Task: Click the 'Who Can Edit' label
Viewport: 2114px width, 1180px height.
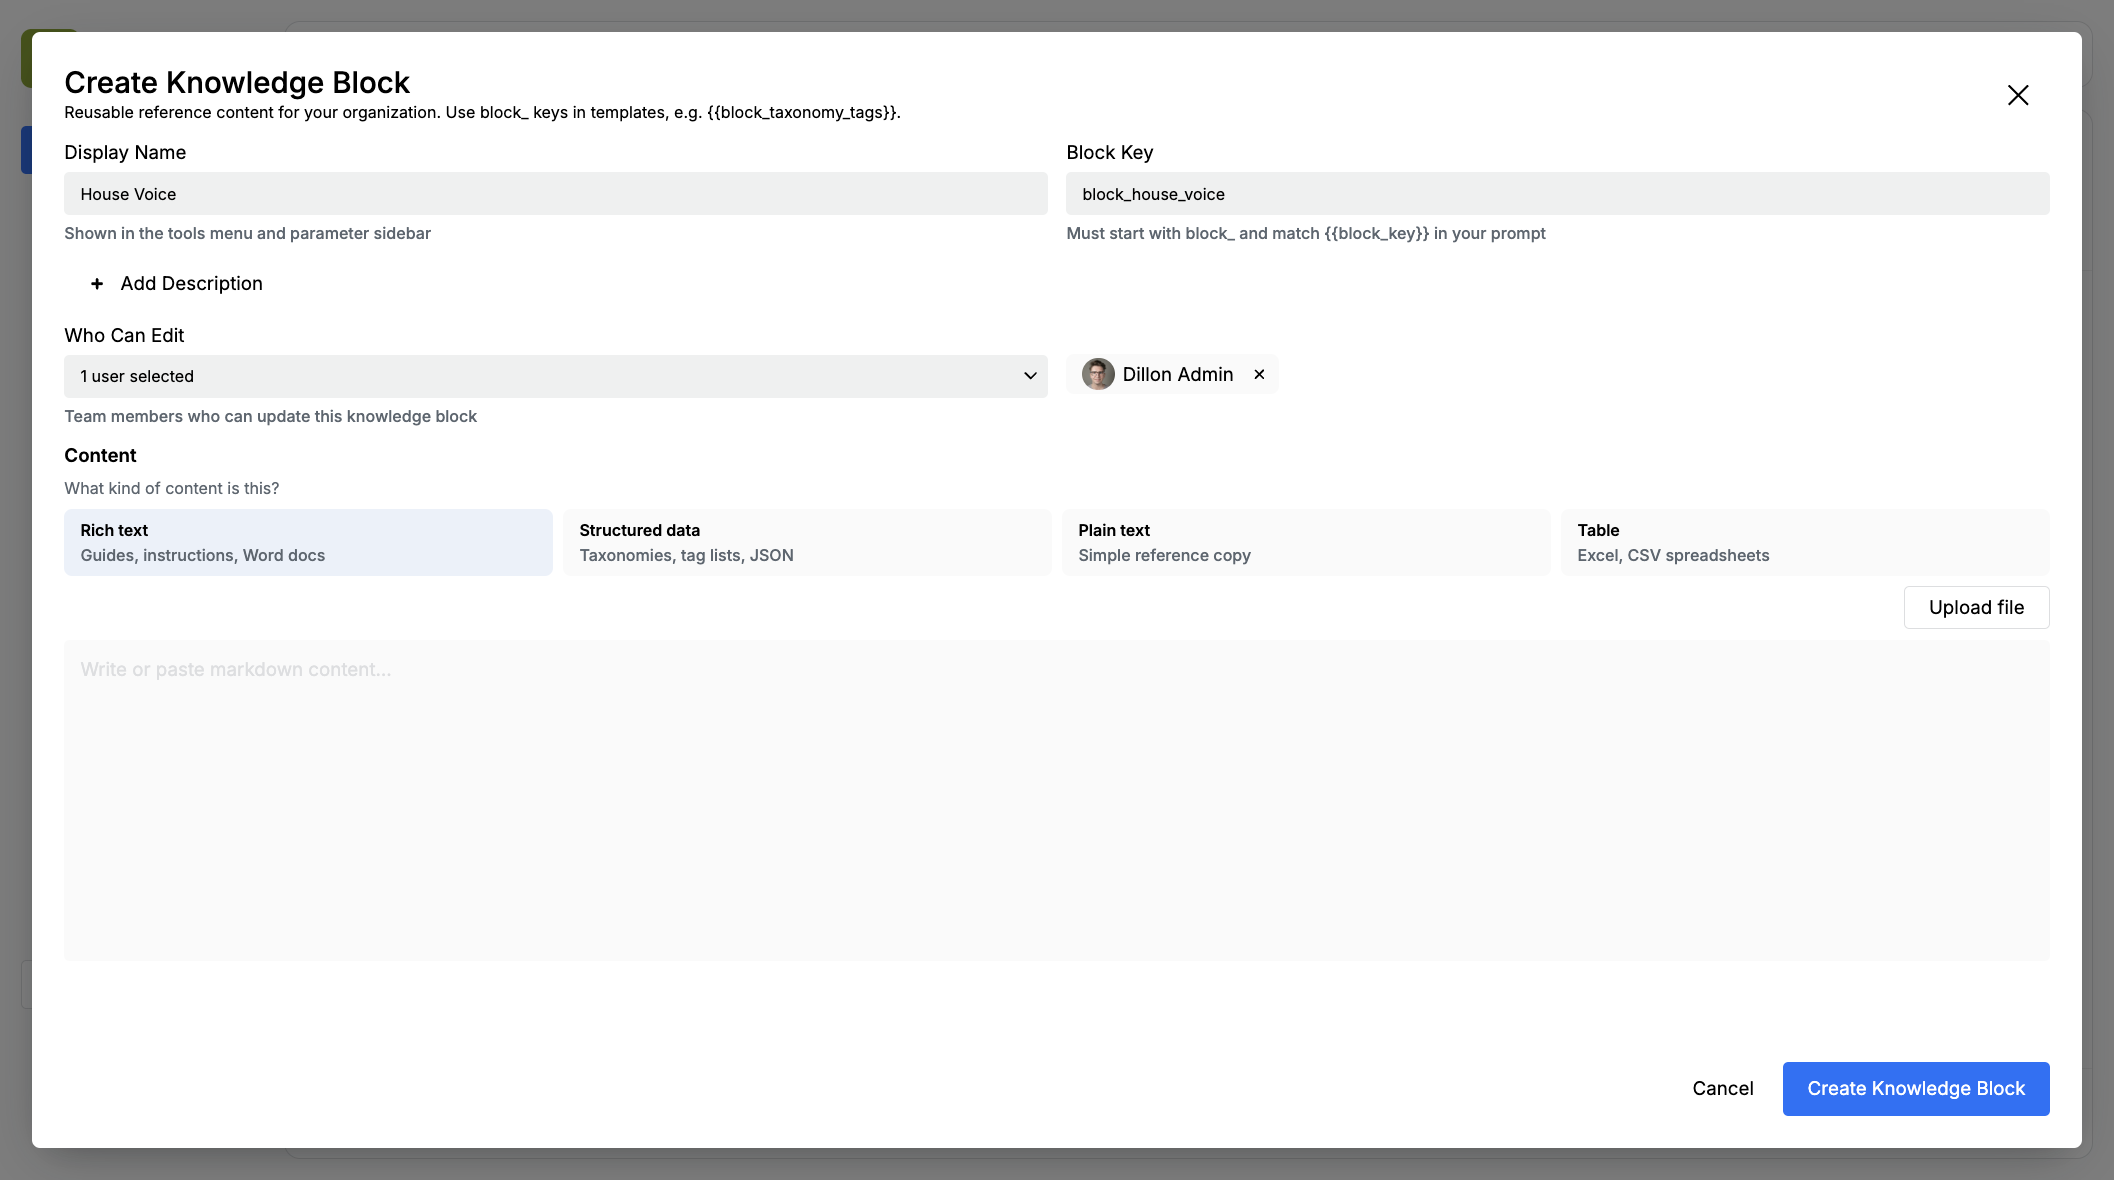Action: (x=125, y=335)
